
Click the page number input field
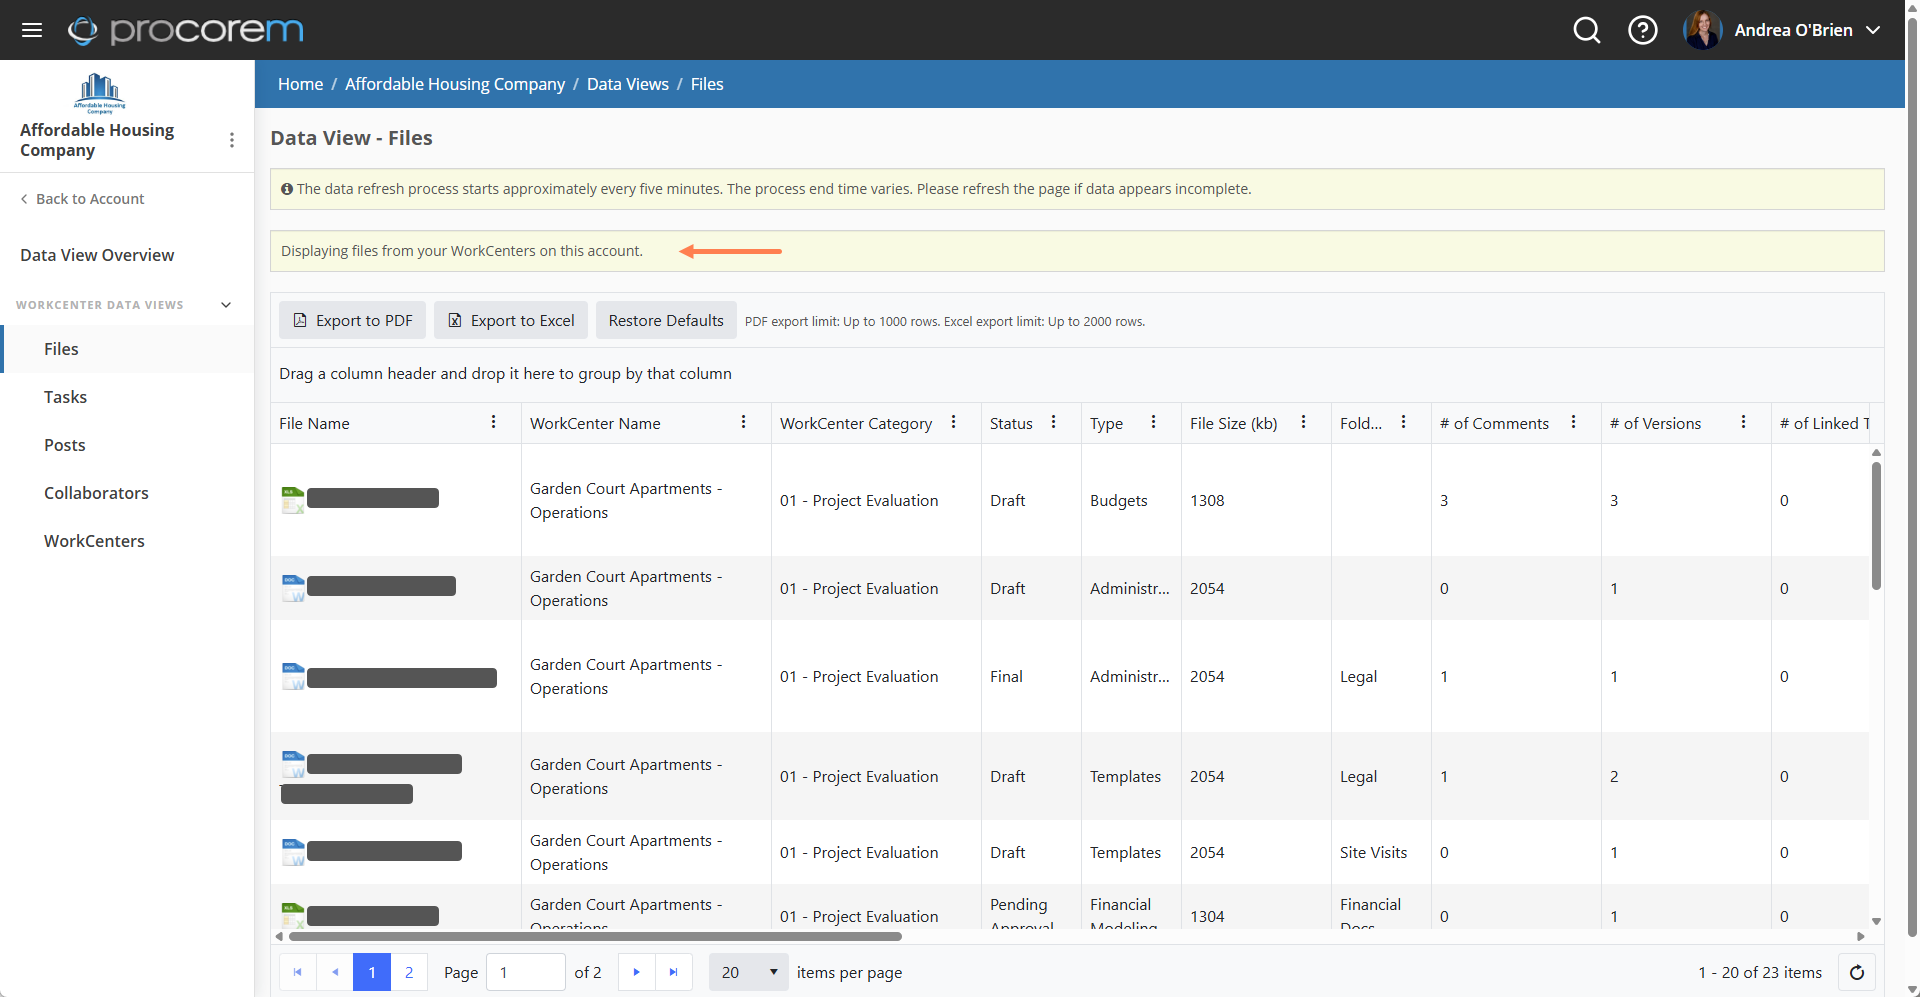click(526, 972)
